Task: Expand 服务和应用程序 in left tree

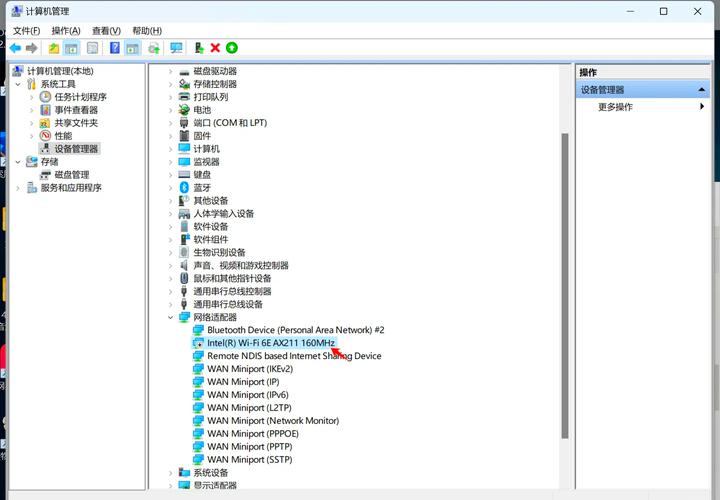Action: [x=18, y=188]
